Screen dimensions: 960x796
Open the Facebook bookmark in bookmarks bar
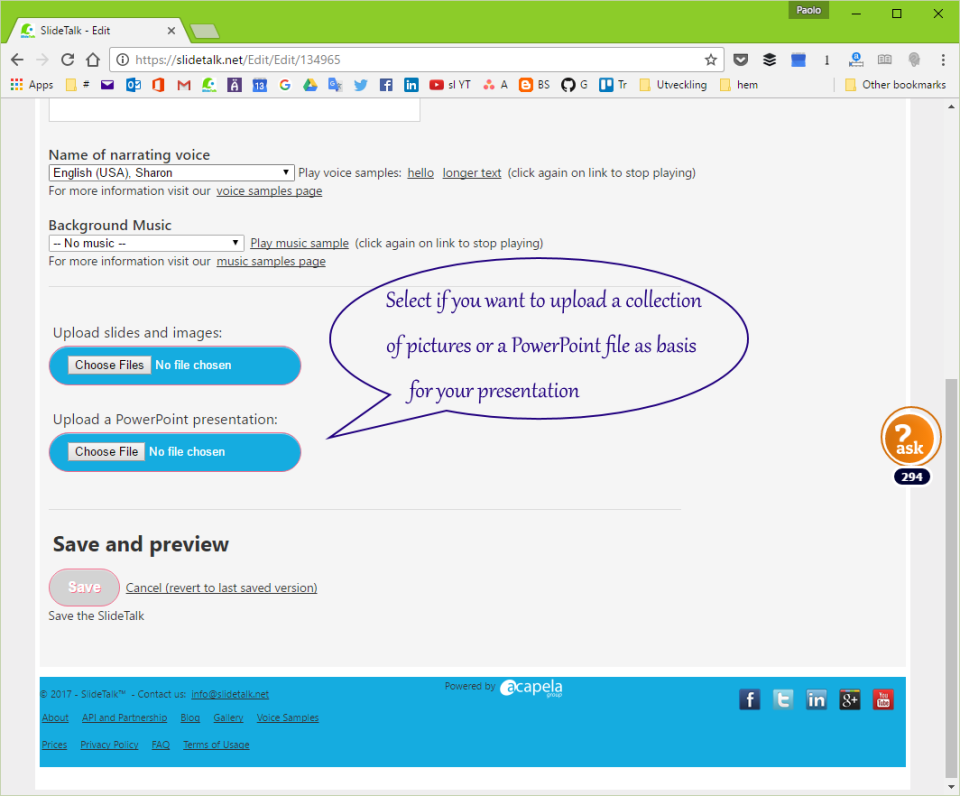[386, 84]
